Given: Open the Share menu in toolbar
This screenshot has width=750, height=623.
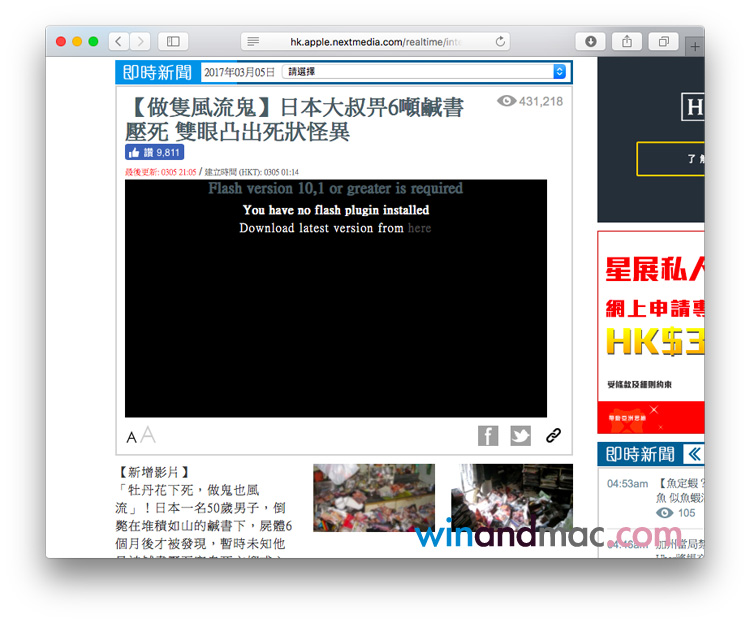Looking at the screenshot, I should [626, 41].
